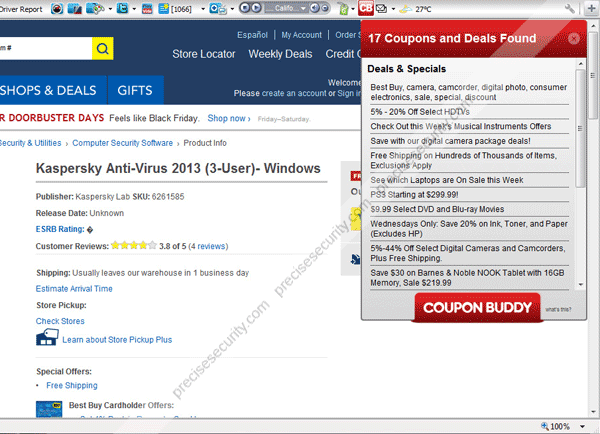Select the GIFTS tab
Viewport: 600px width, 434px height.
click(135, 90)
